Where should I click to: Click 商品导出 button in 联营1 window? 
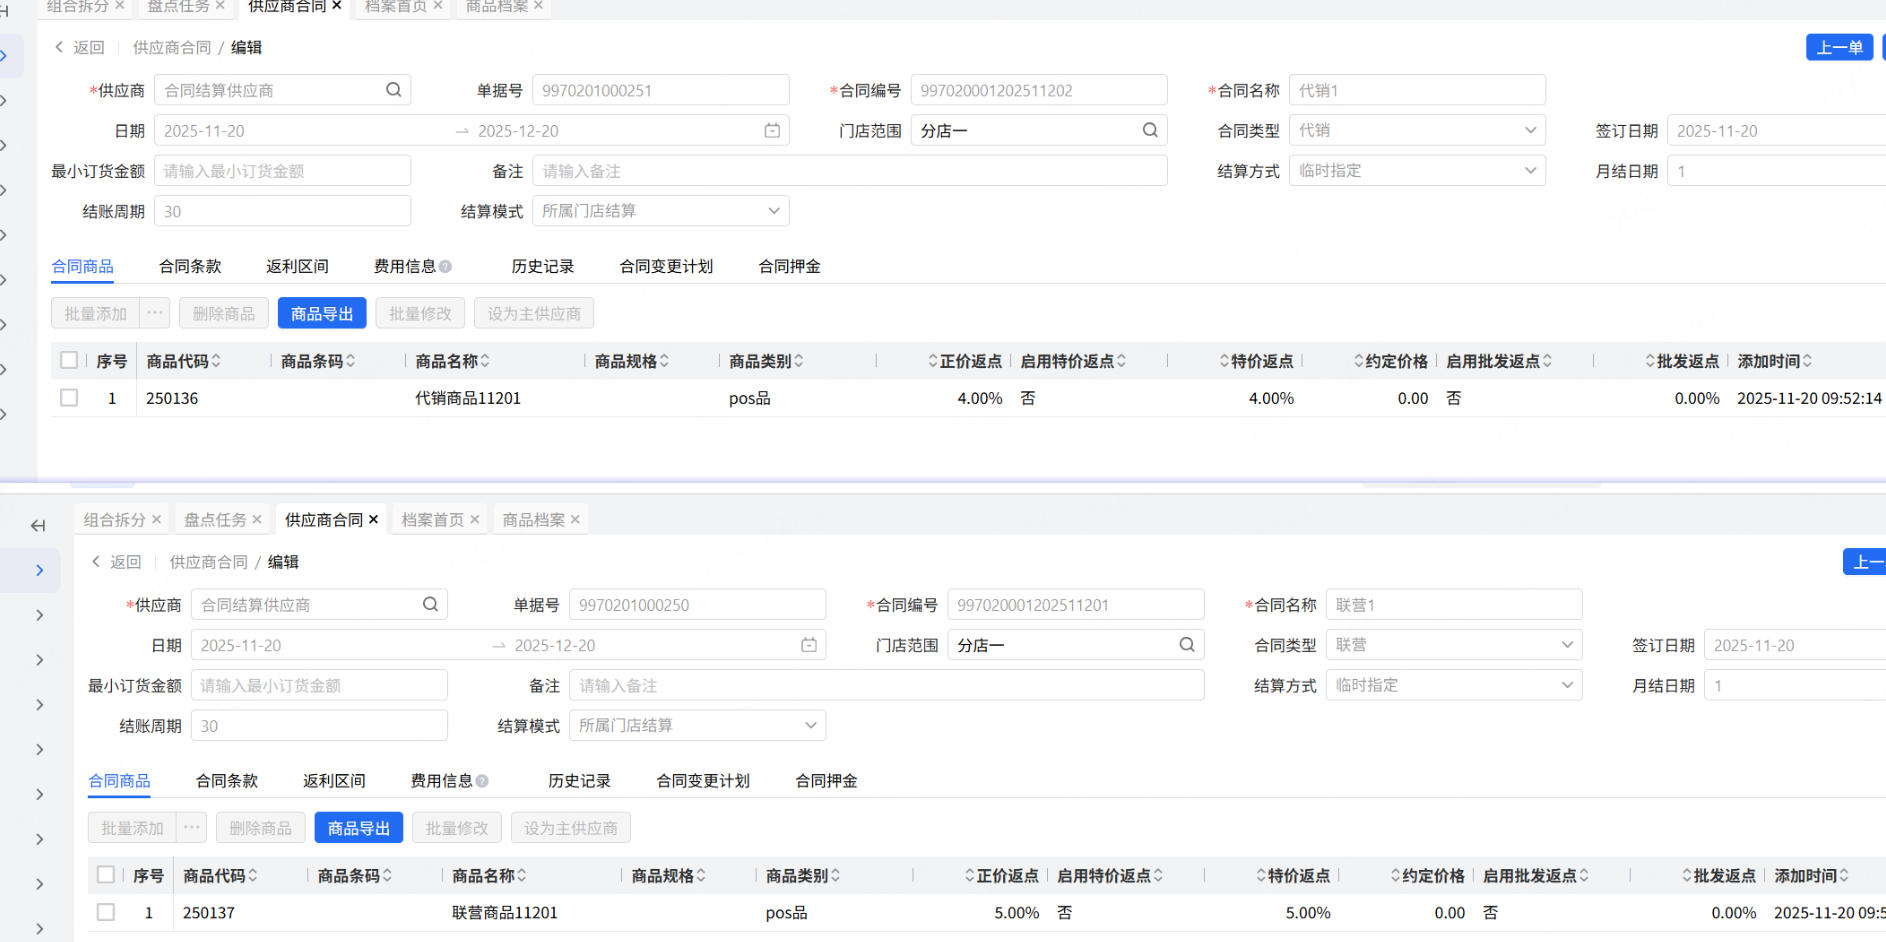(x=359, y=827)
